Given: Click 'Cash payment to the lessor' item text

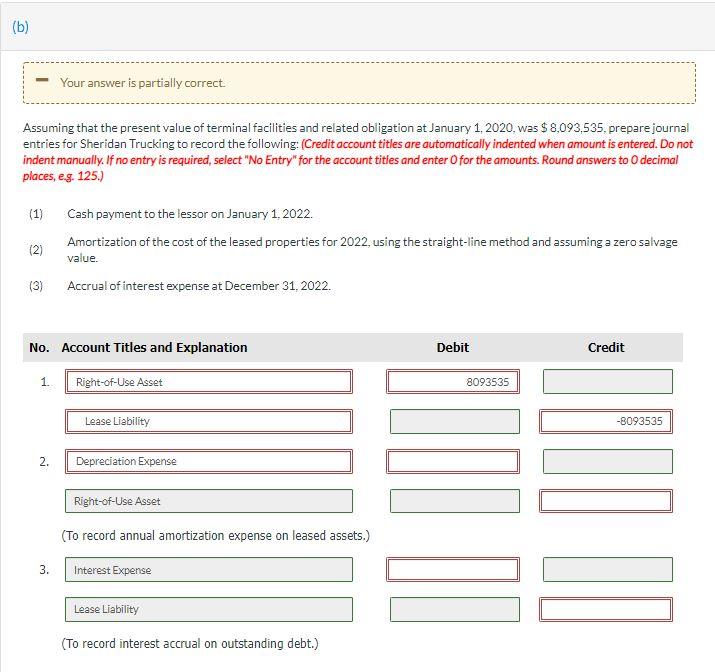Looking at the screenshot, I should coord(190,214).
